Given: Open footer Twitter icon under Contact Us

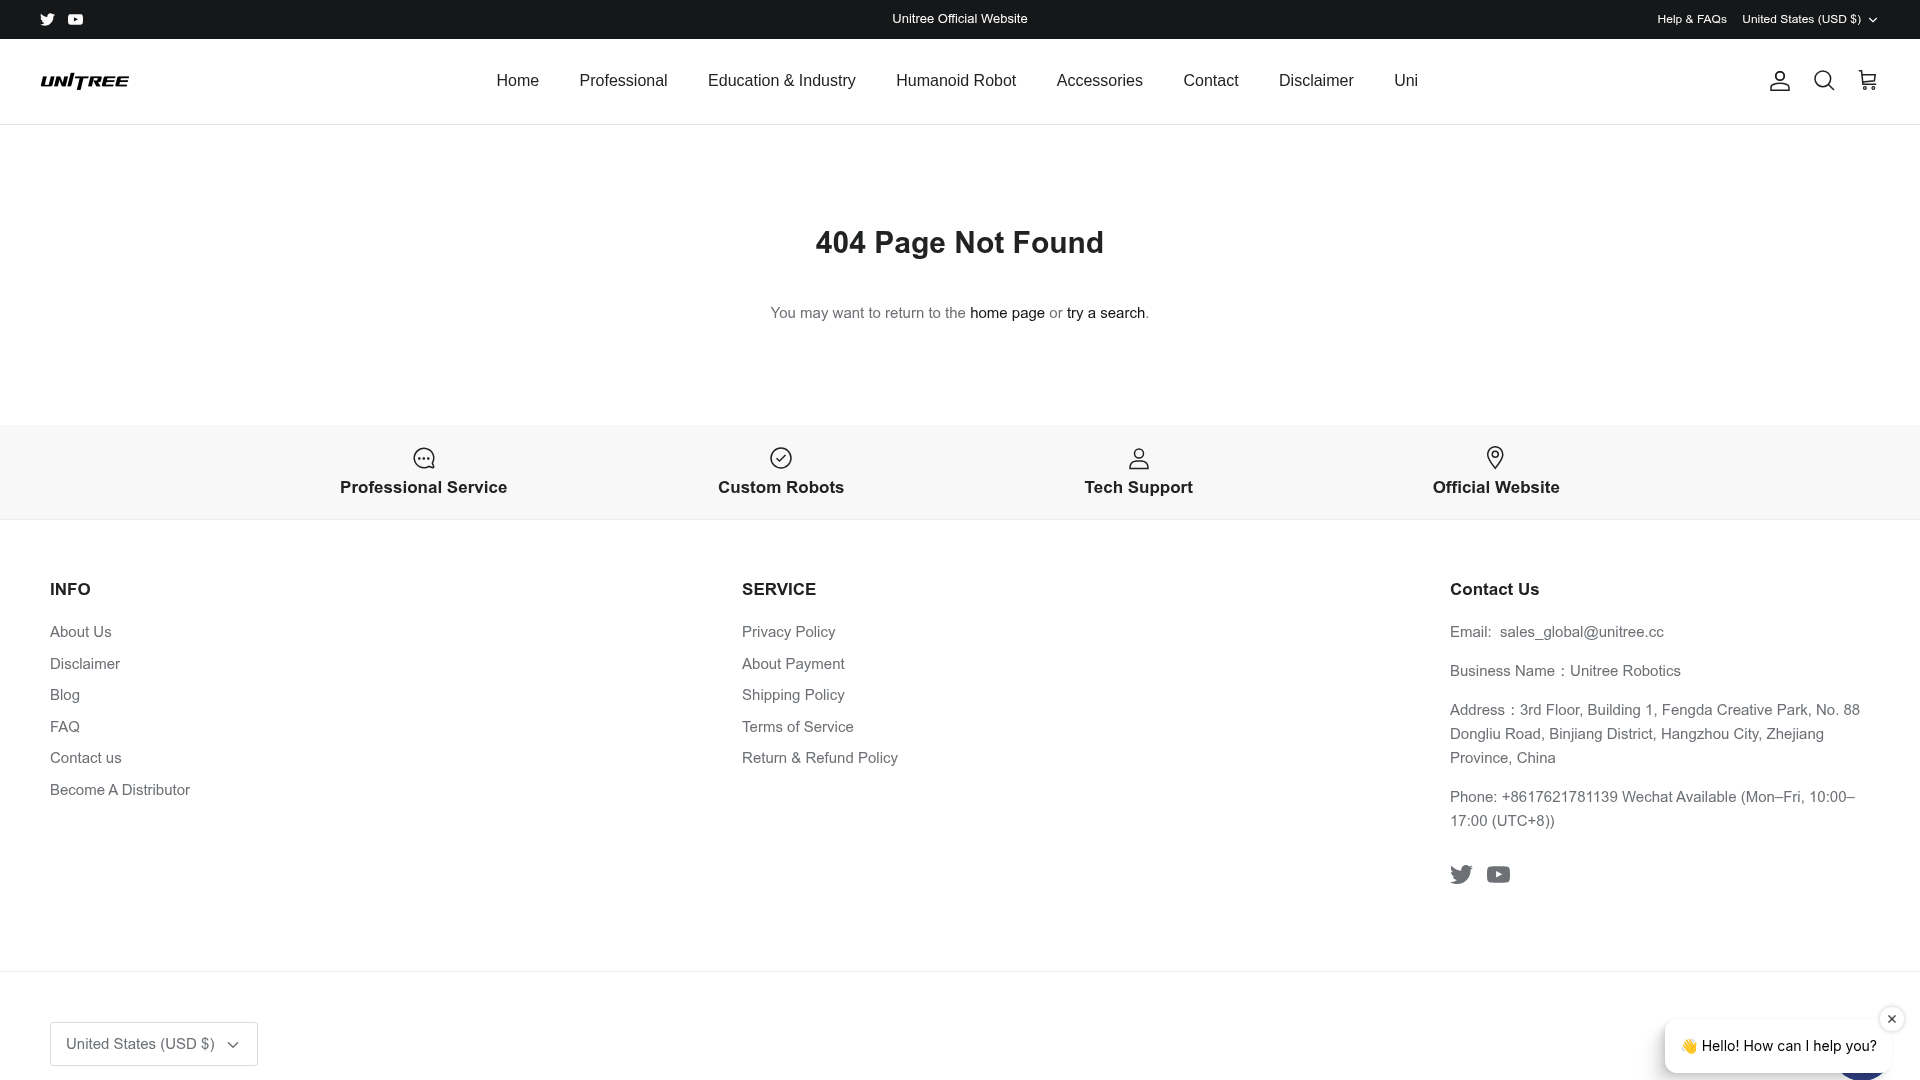Looking at the screenshot, I should pyautogui.click(x=1461, y=875).
